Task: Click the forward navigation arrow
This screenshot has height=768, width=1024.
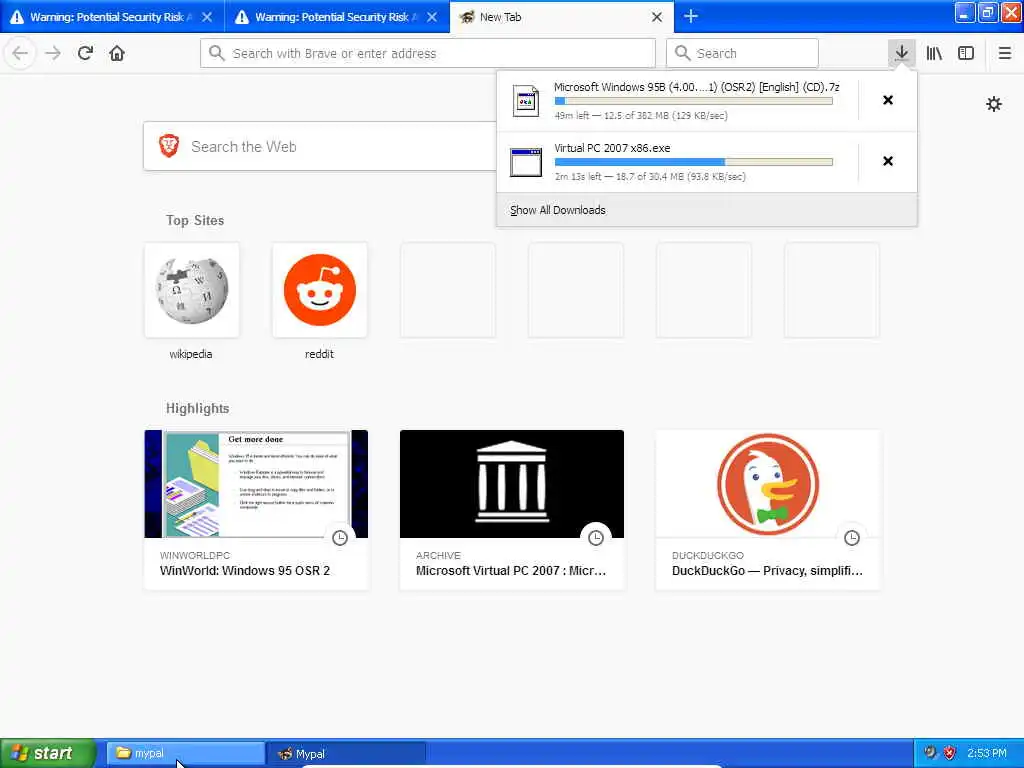Action: [53, 53]
